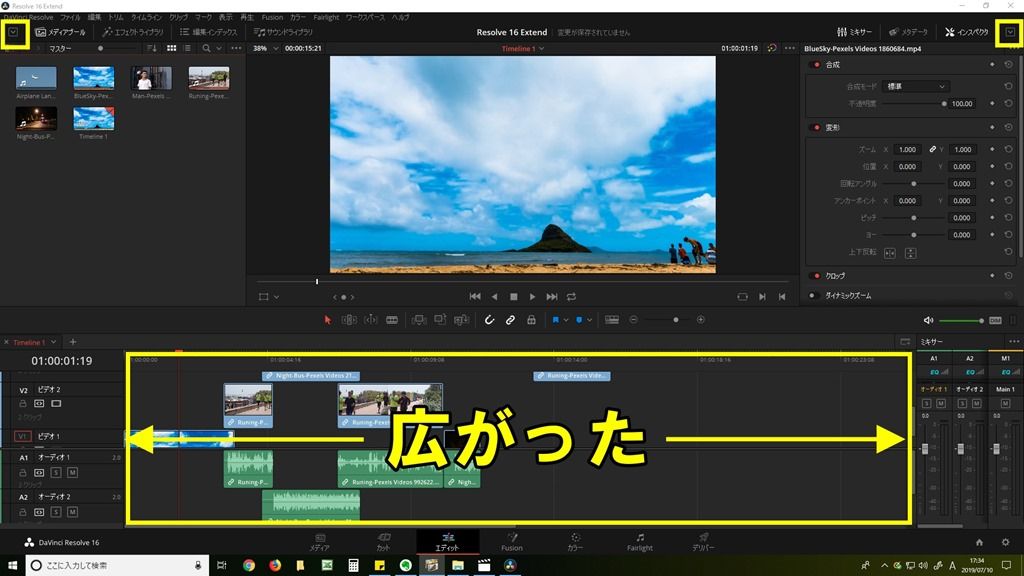This screenshot has height=576, width=1024.
Task: Open the Timeline 1 dropdown above the viewer
Action: pyautogui.click(x=525, y=48)
